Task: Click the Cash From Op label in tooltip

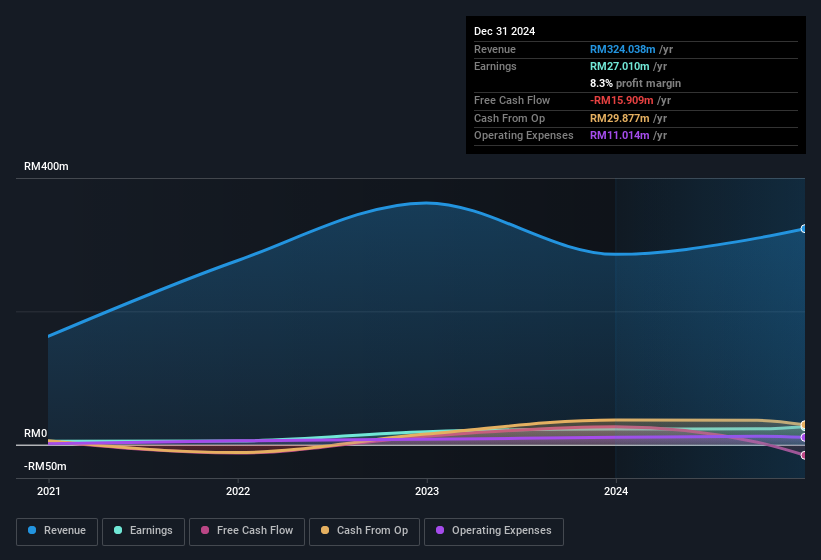Action: [509, 118]
